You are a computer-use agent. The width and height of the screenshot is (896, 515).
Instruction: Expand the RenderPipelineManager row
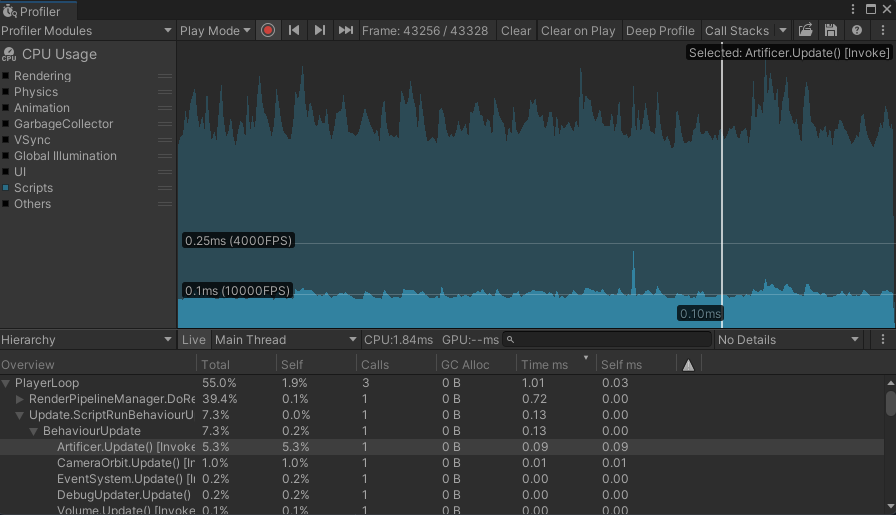pos(20,399)
